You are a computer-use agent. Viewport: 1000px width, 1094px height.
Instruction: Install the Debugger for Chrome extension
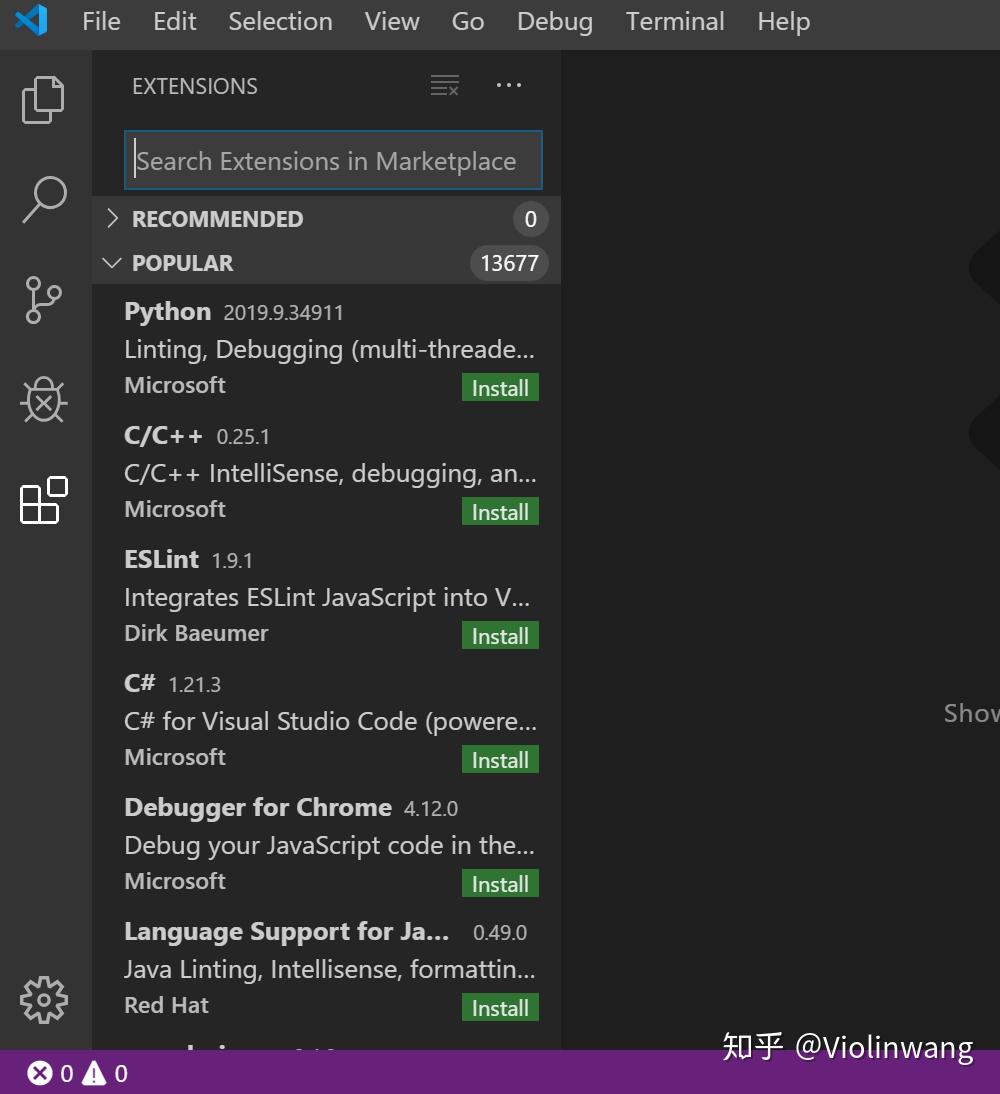point(500,884)
